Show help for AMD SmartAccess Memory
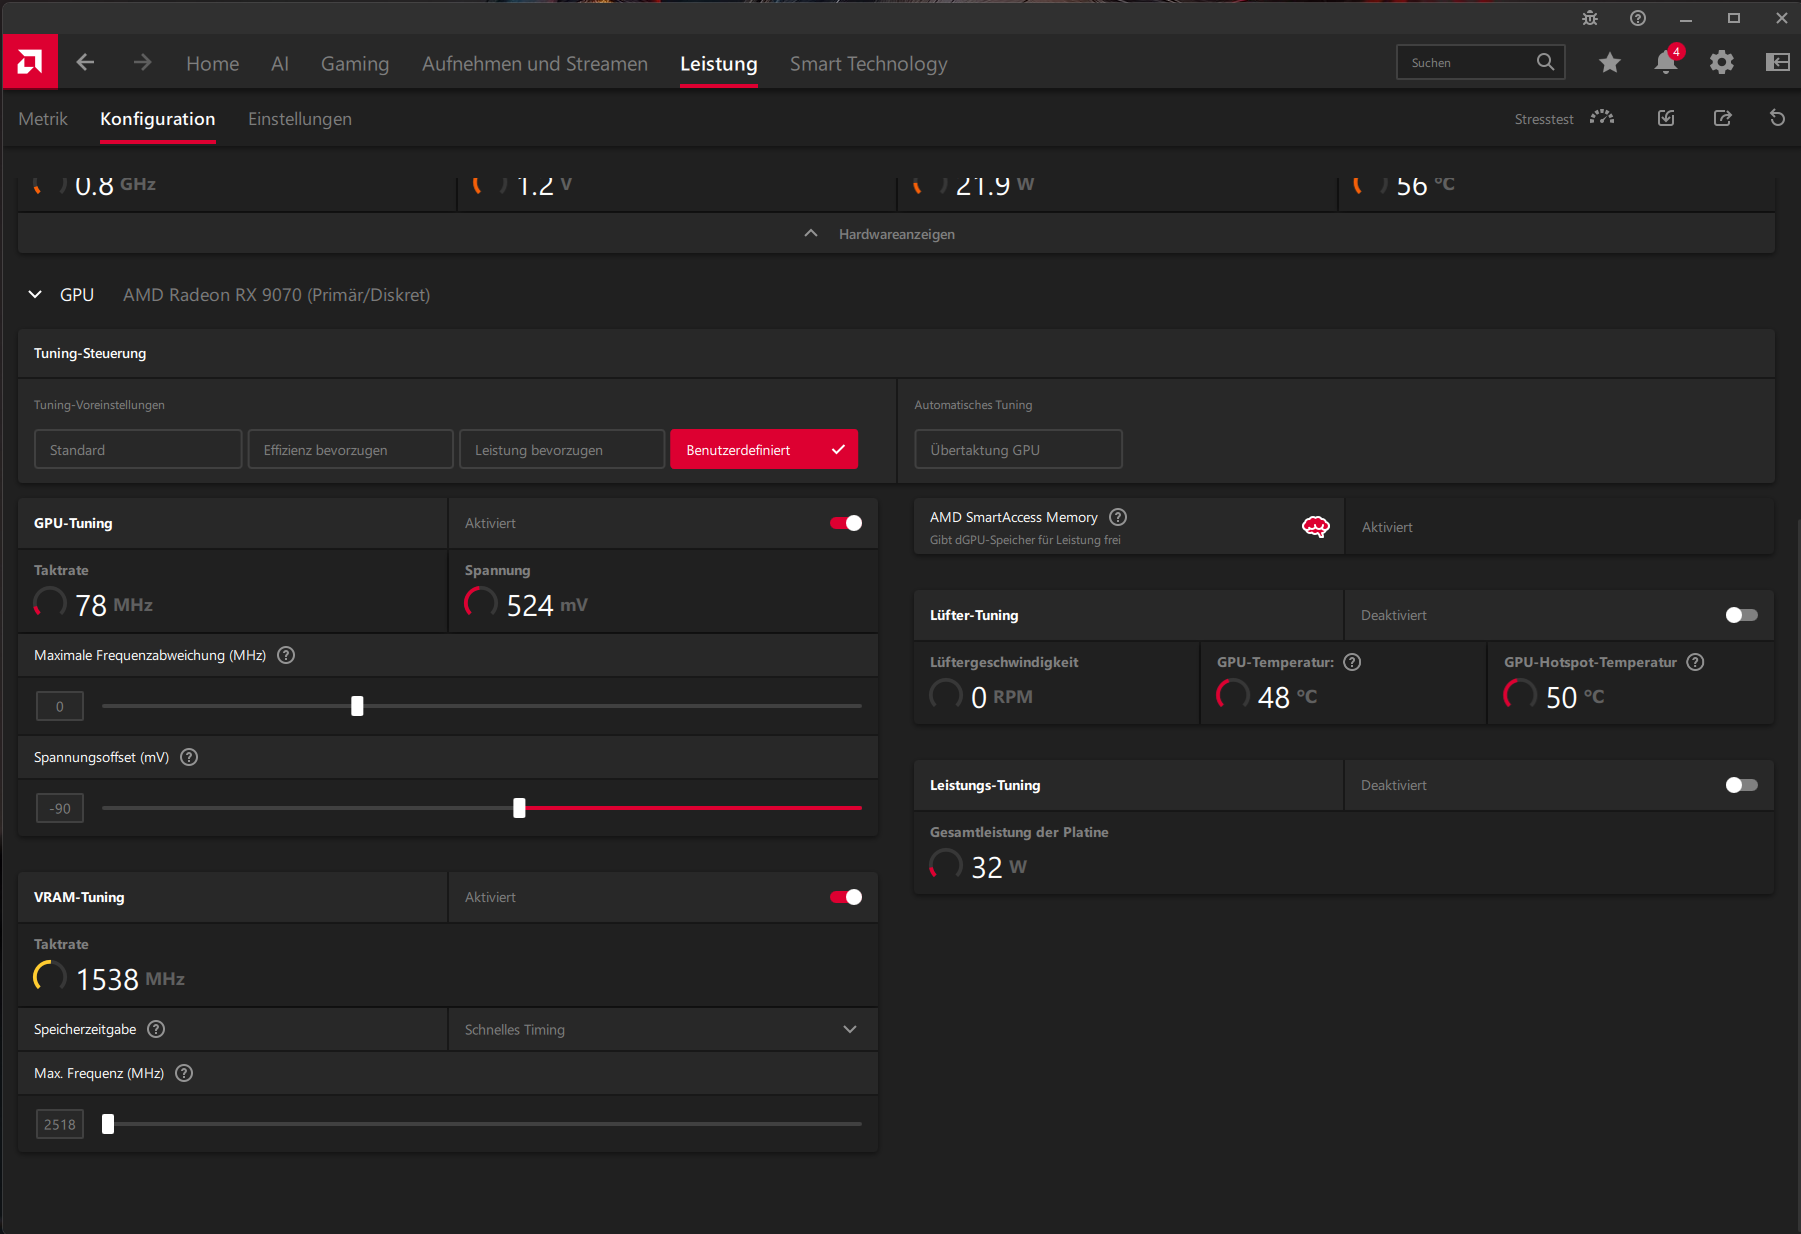Screen dimensions: 1801x1234 1118,517
